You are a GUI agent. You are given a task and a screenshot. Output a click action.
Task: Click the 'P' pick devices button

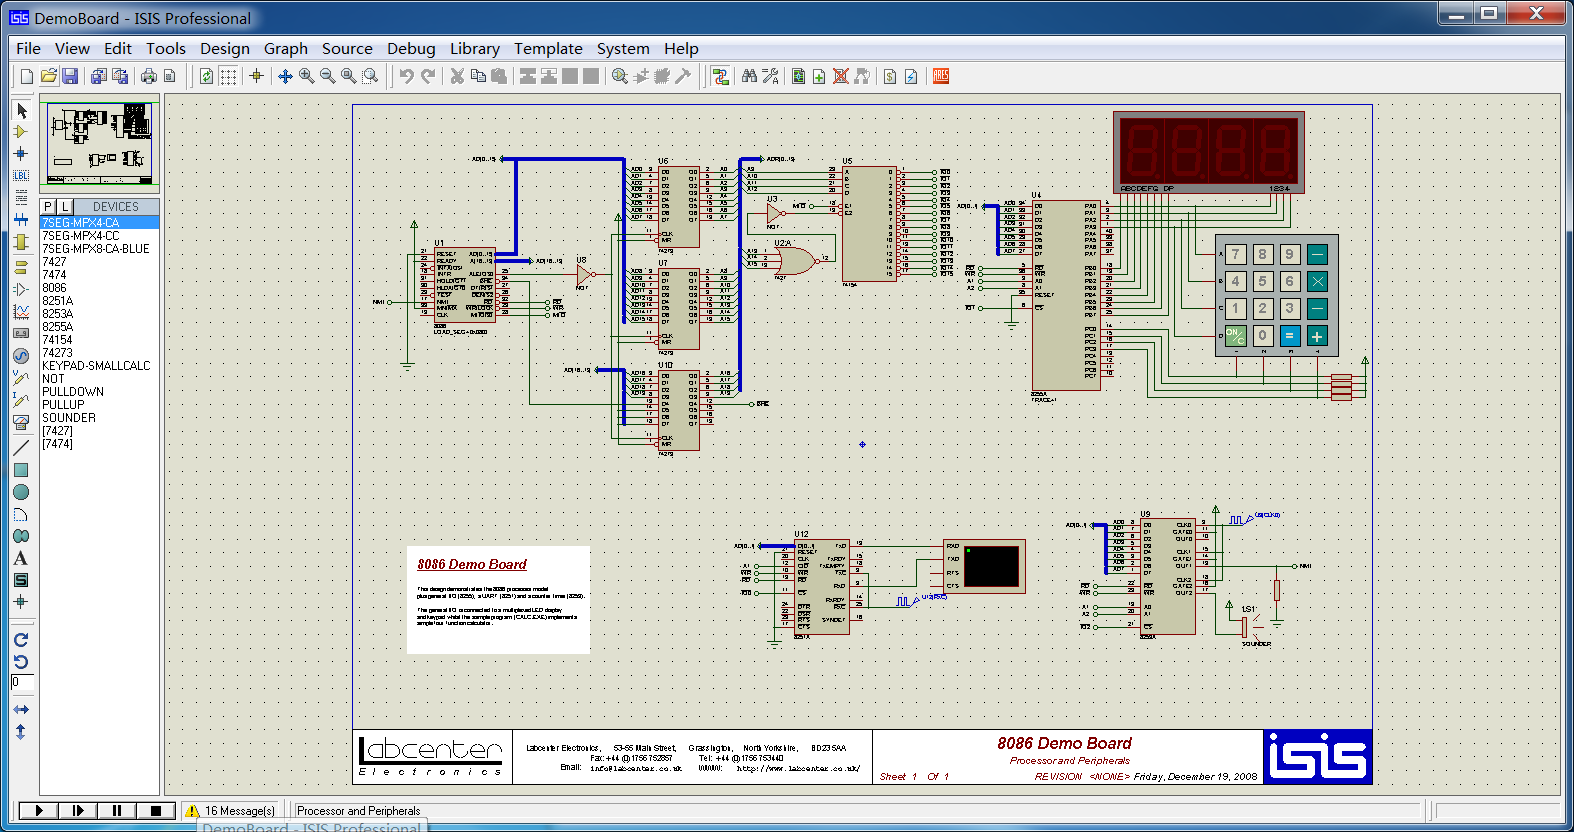pyautogui.click(x=48, y=207)
